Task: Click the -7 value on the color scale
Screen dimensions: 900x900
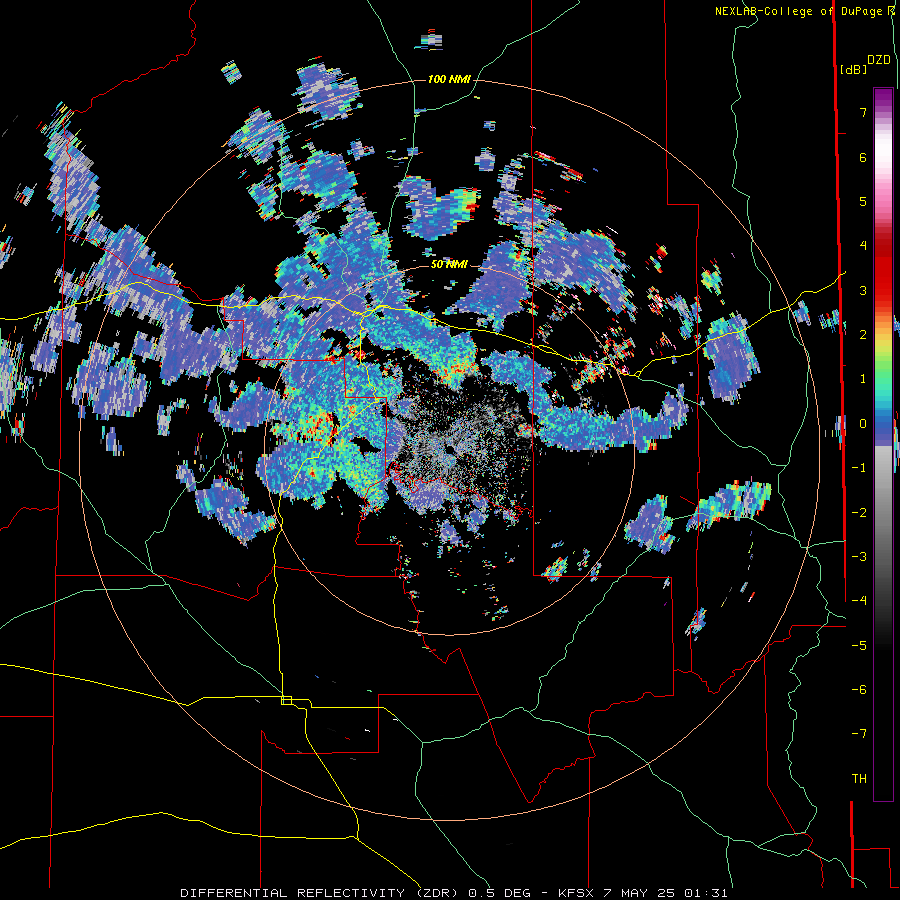Action: (x=859, y=734)
